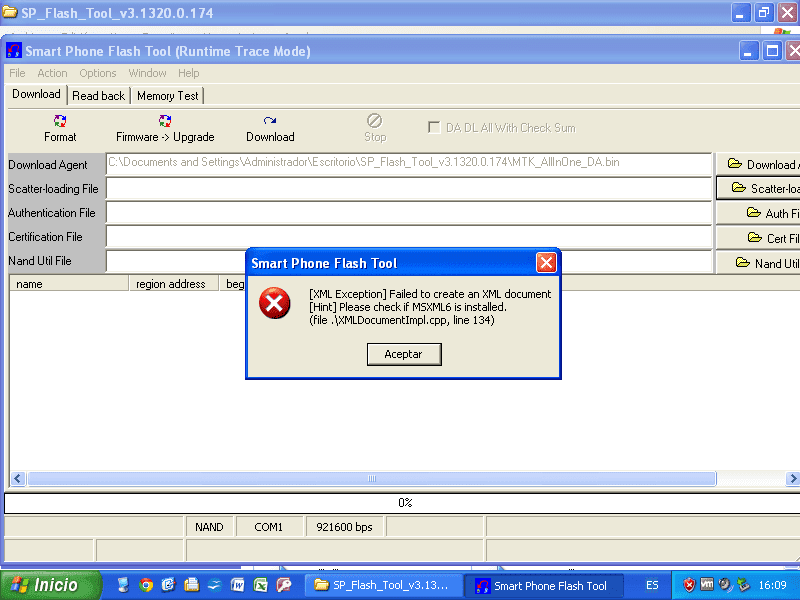
Task: Click the ES language indicator
Action: tap(652, 585)
